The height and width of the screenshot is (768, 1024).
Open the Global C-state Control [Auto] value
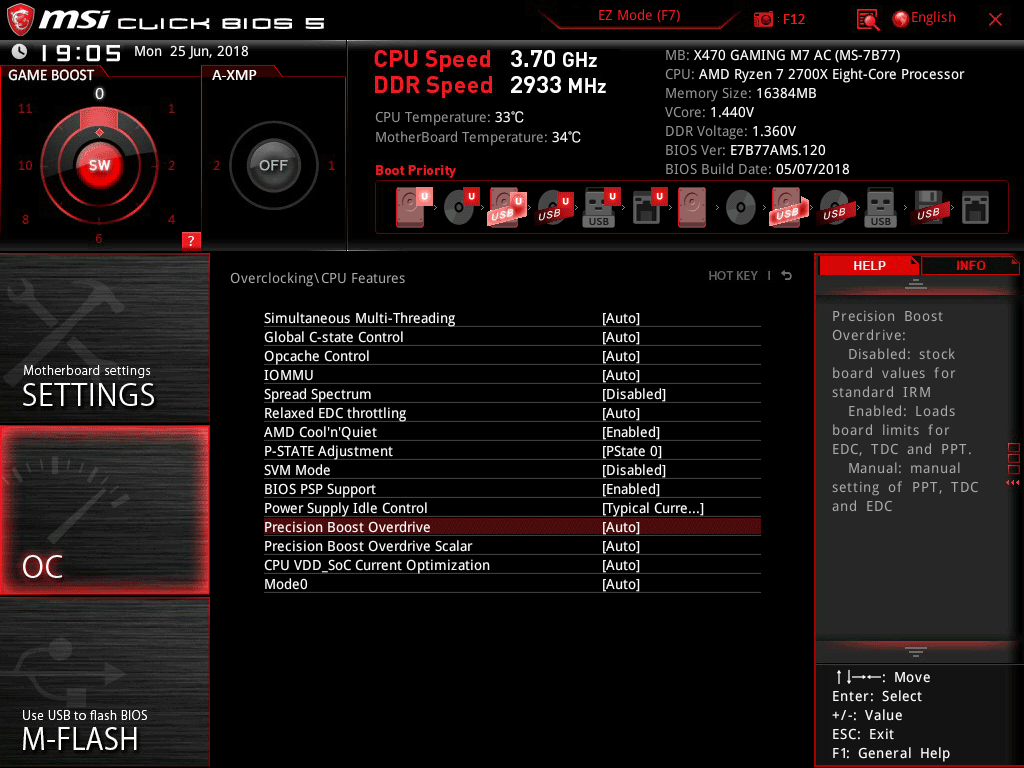(620, 337)
